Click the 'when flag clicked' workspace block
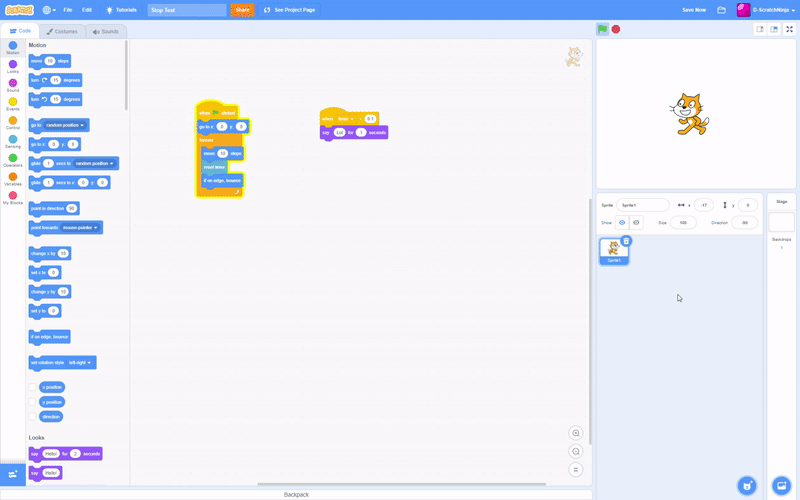Screen dimensions: 800x500 click(x=218, y=112)
